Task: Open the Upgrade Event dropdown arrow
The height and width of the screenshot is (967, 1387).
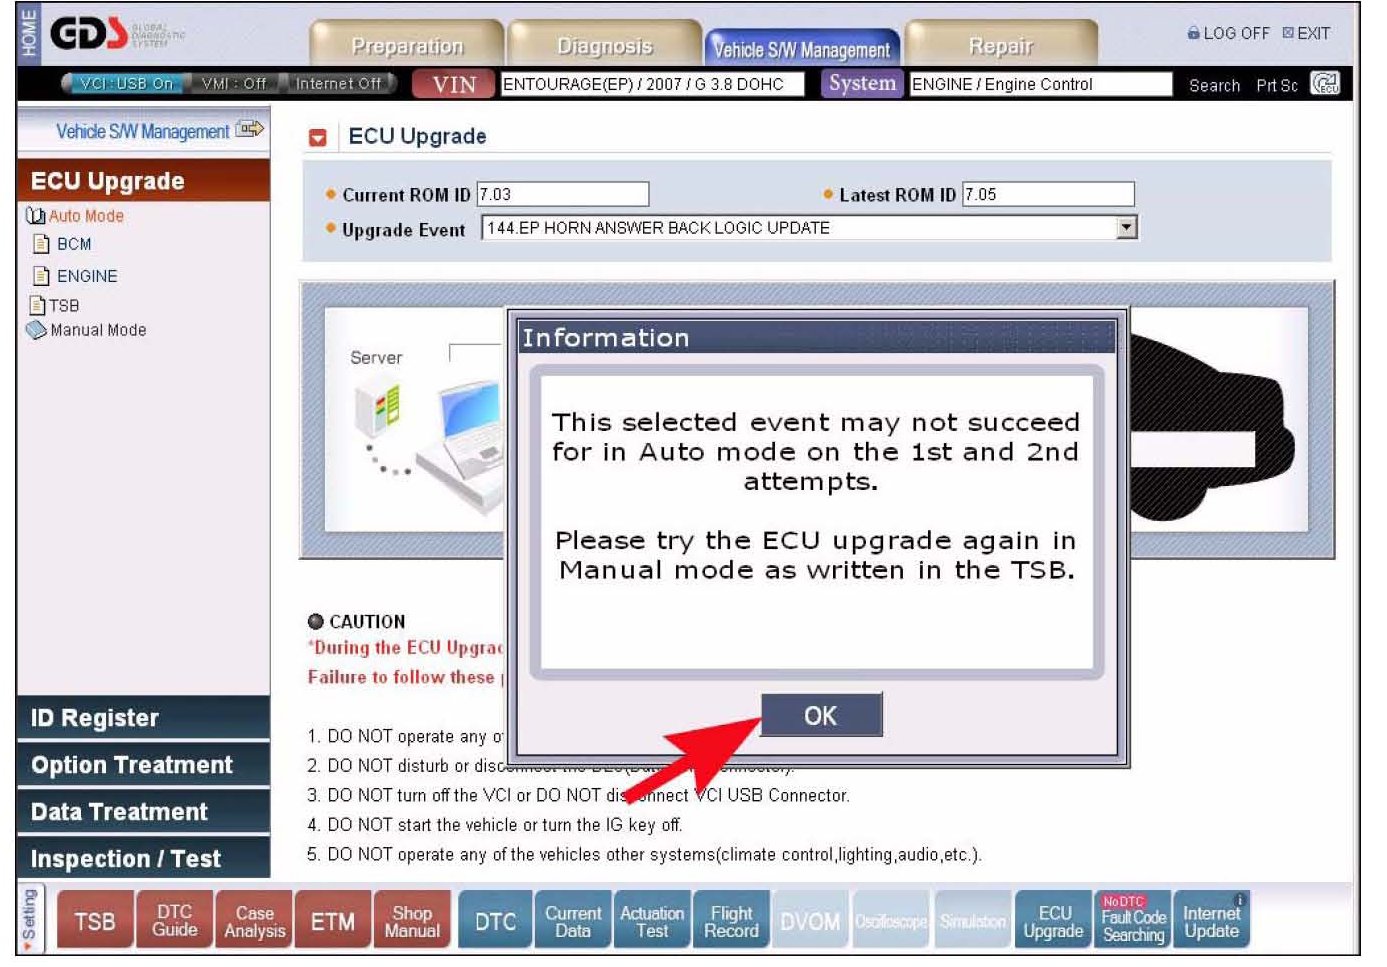Action: coord(1126,228)
